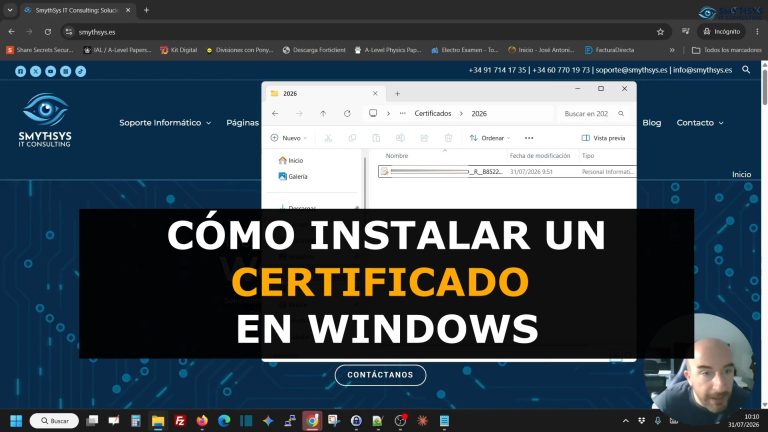Go back in File Explorer
Screen dimensions: 768x432
(275, 113)
